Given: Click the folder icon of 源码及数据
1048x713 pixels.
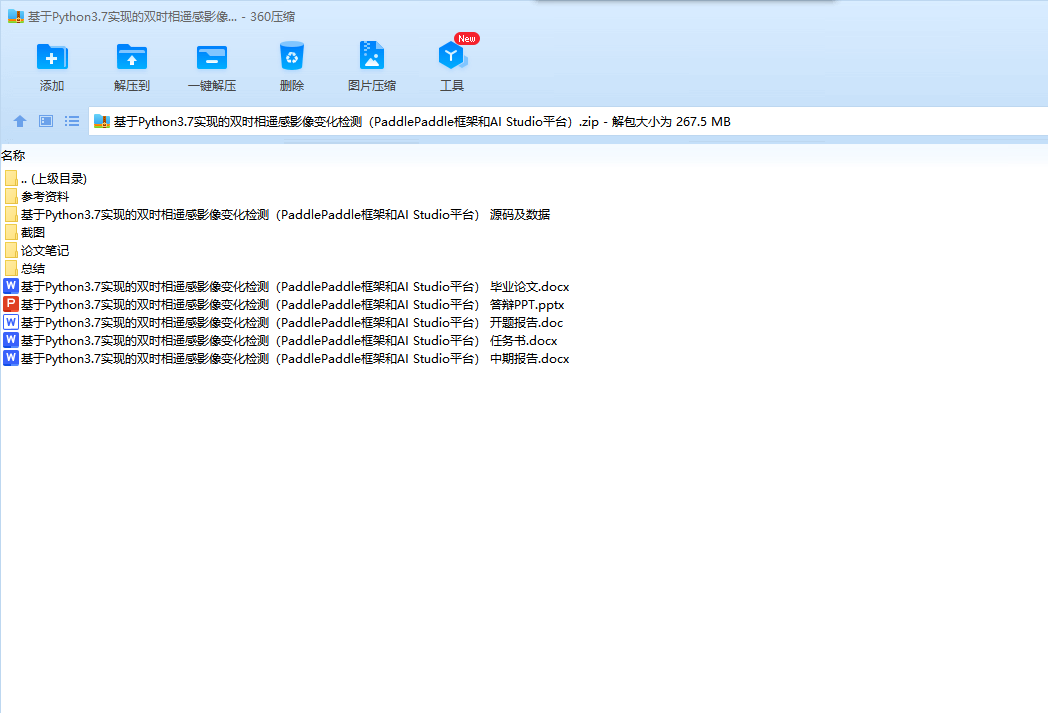Looking at the screenshot, I should (11, 215).
